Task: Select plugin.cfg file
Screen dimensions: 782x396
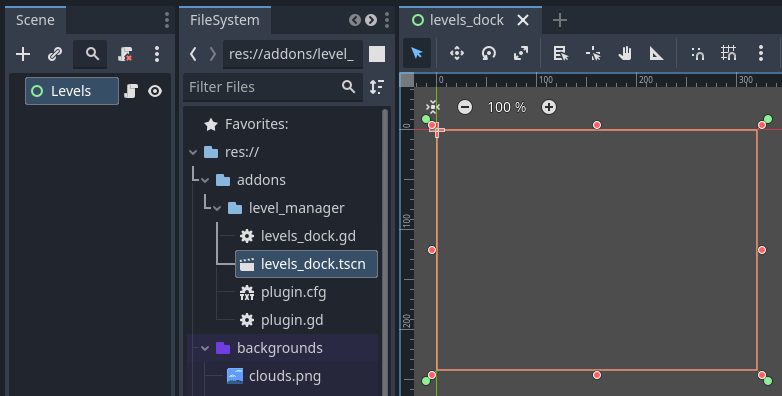Action: pos(293,292)
